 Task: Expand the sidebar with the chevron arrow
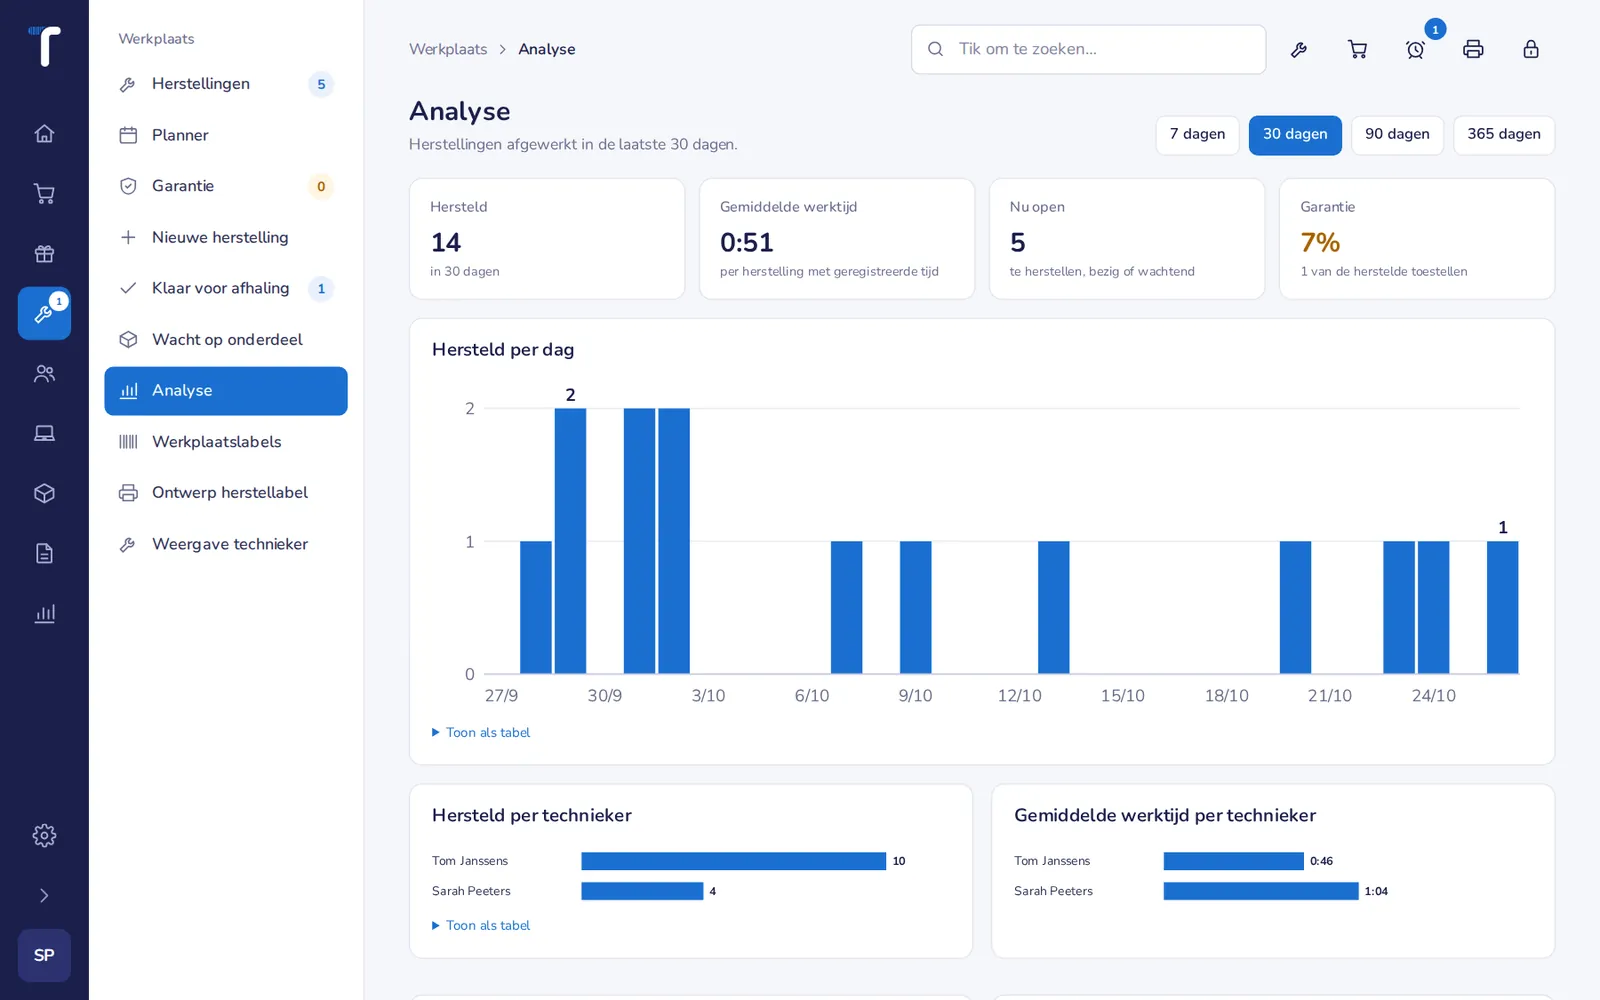click(44, 895)
